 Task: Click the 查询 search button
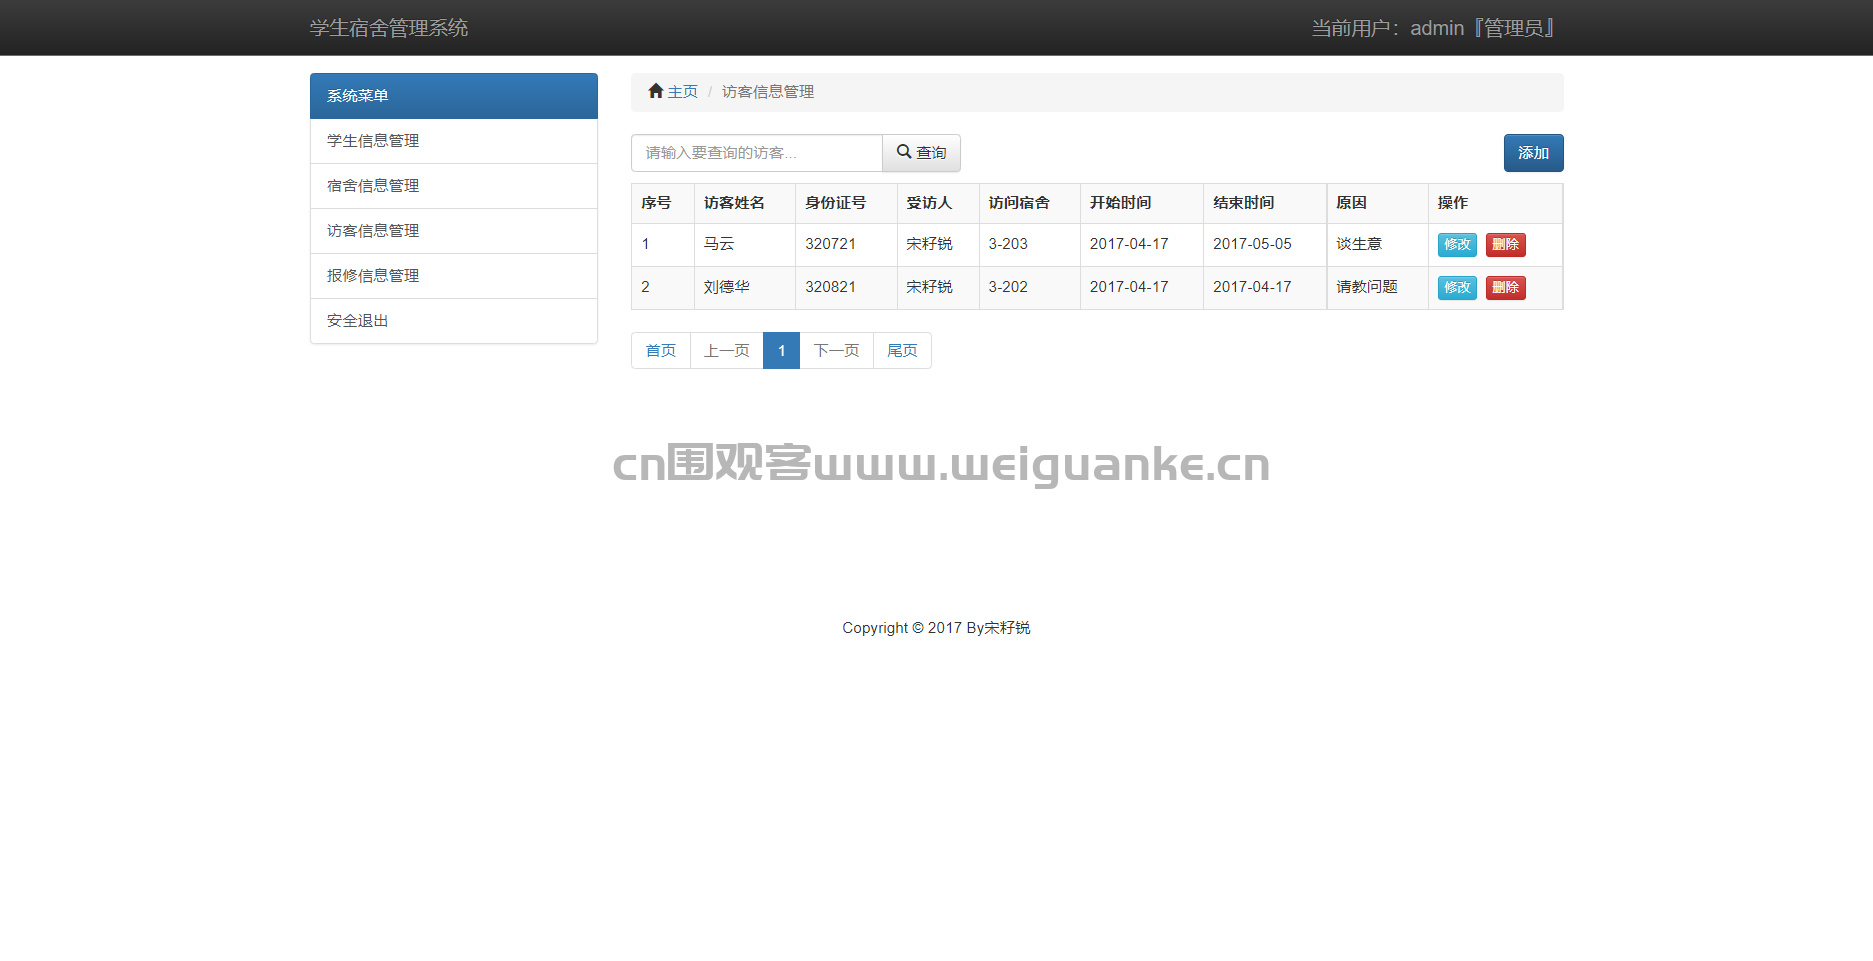click(921, 153)
